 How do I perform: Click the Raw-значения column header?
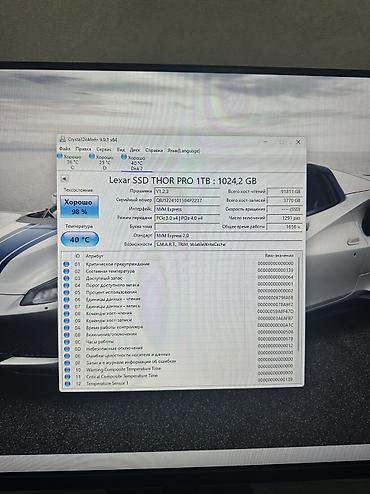tap(279, 256)
